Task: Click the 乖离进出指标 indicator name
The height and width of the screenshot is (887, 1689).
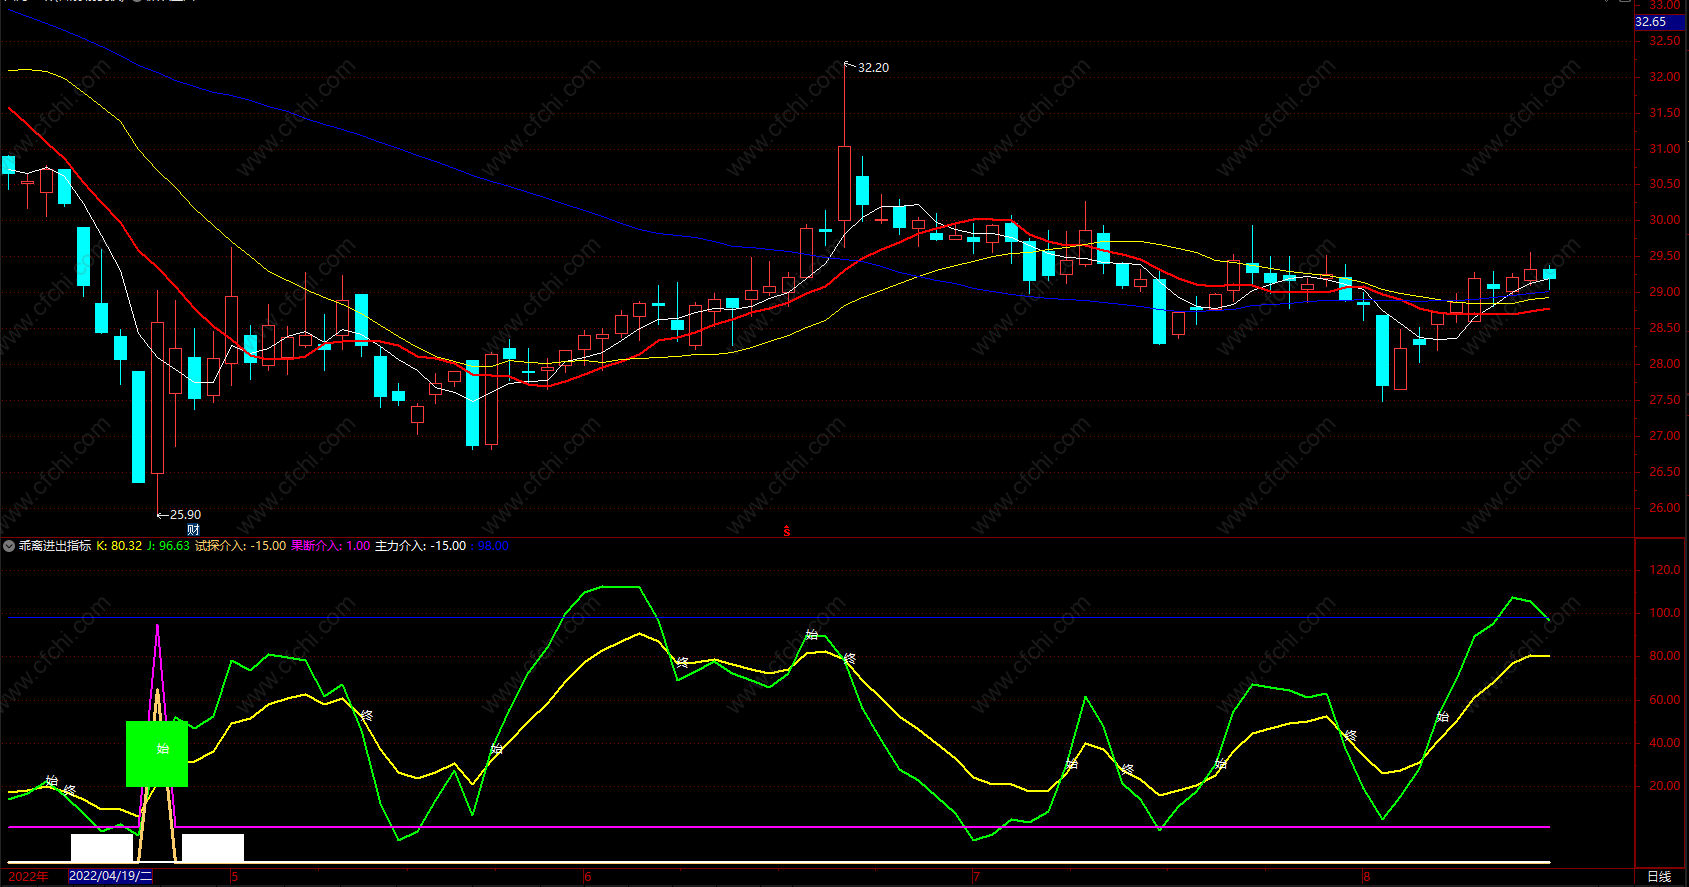Action: click(55, 546)
